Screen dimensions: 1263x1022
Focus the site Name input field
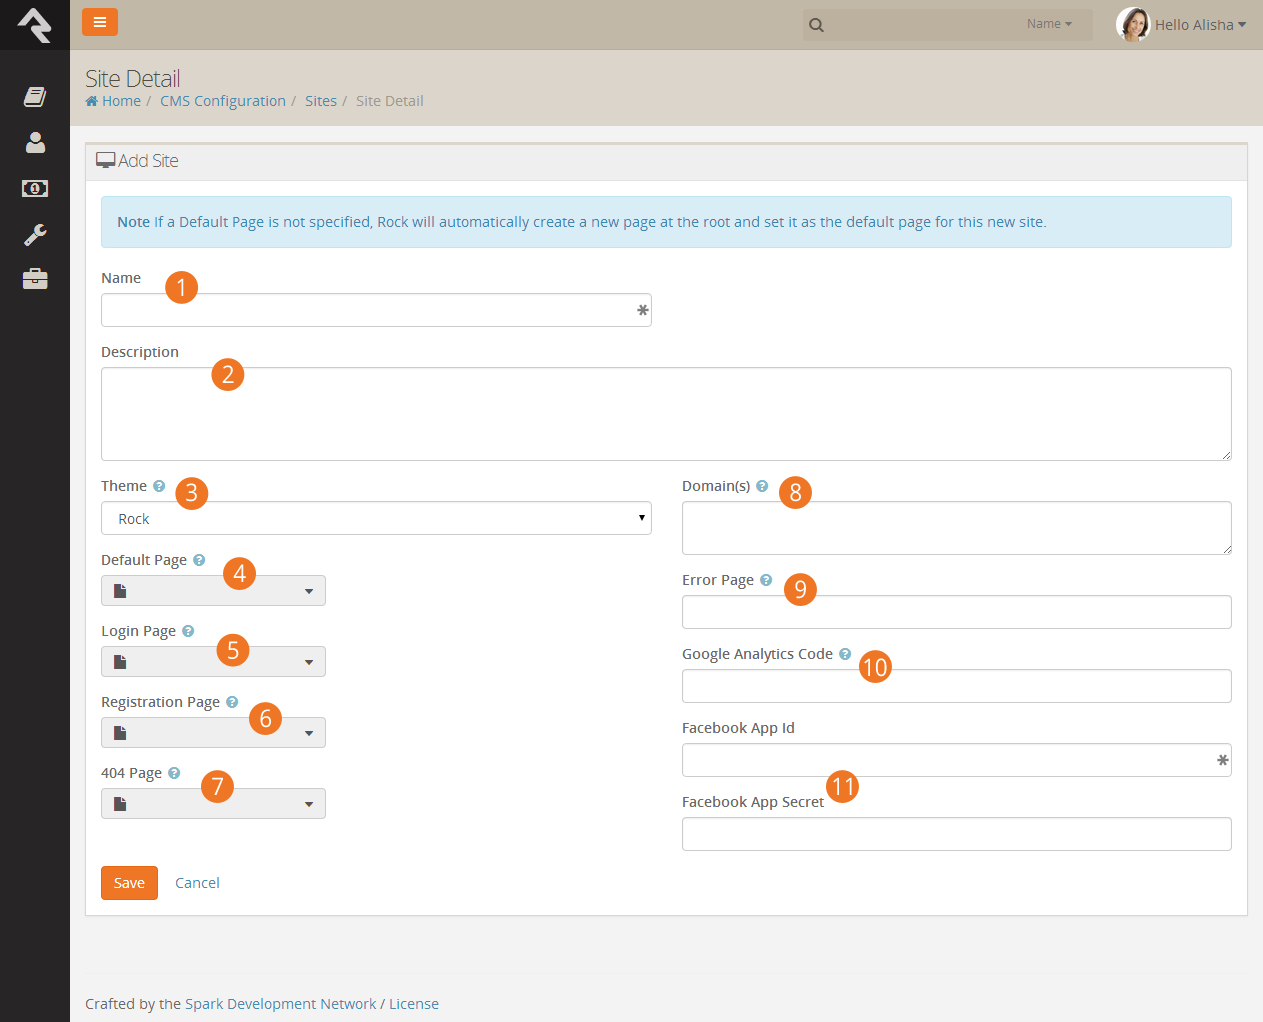point(376,310)
